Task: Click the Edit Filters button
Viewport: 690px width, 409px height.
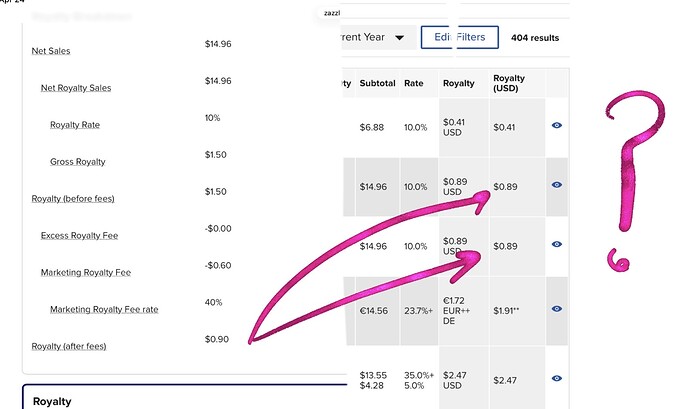Action: coord(459,37)
